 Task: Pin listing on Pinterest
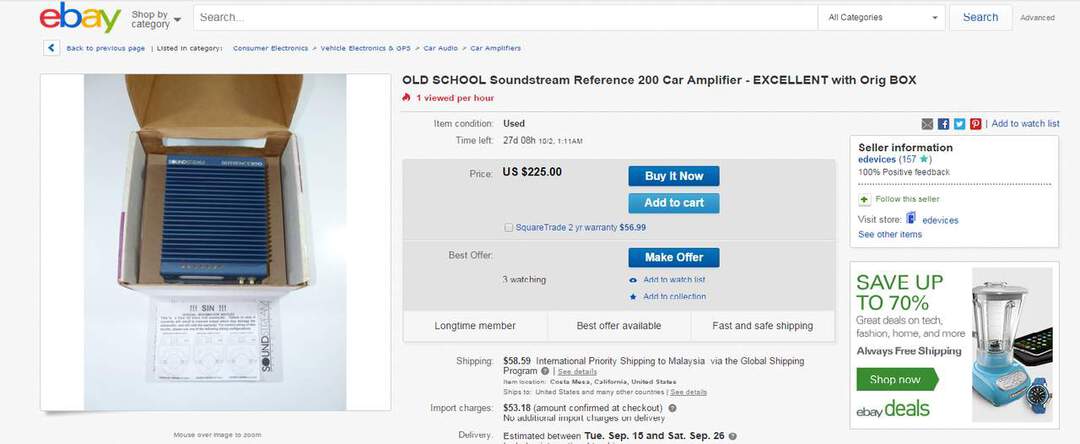tap(975, 124)
